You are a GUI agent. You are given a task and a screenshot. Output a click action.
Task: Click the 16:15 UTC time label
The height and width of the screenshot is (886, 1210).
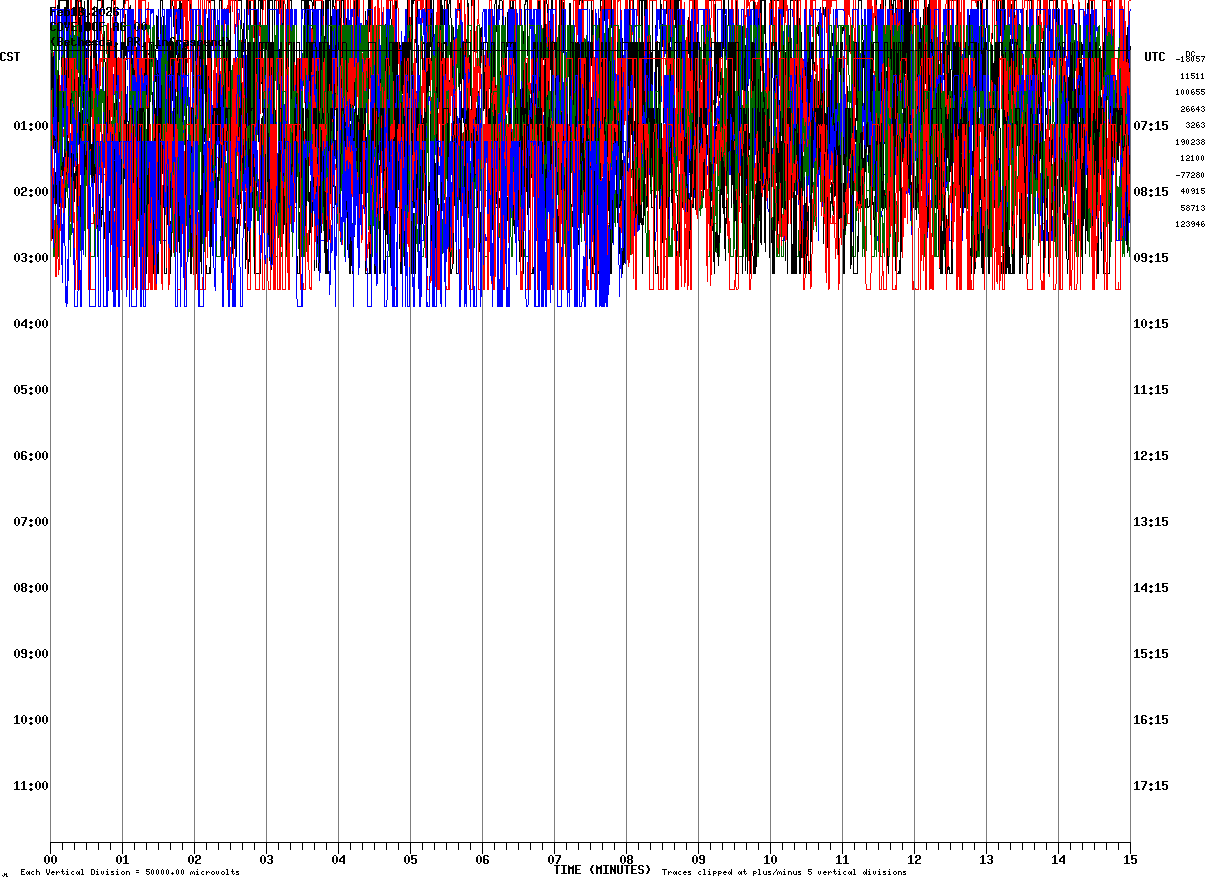tap(1151, 720)
